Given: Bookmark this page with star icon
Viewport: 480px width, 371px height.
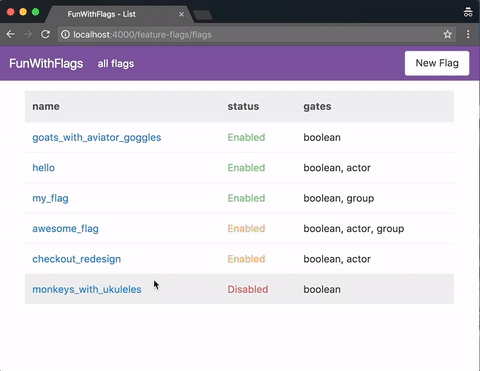Looking at the screenshot, I should pos(447,34).
